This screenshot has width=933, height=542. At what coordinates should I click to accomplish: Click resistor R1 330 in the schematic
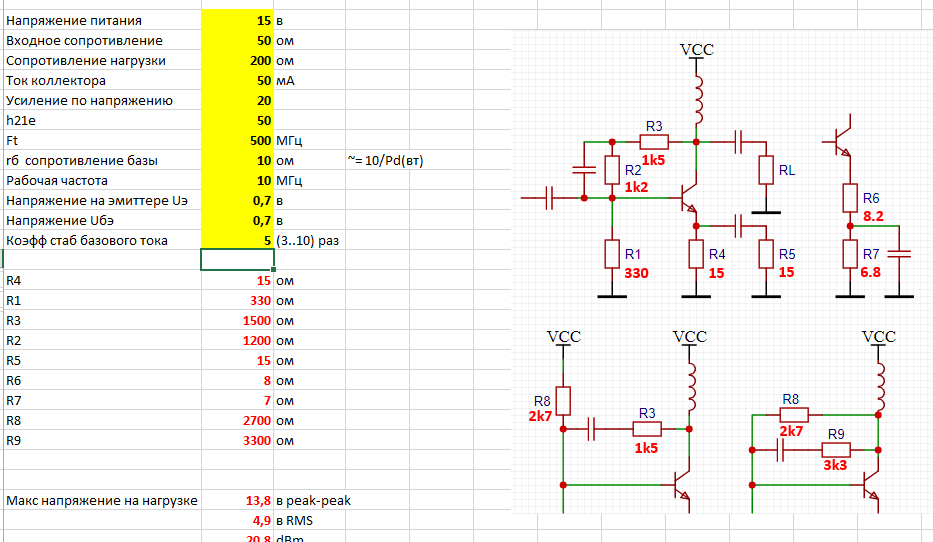(612, 254)
